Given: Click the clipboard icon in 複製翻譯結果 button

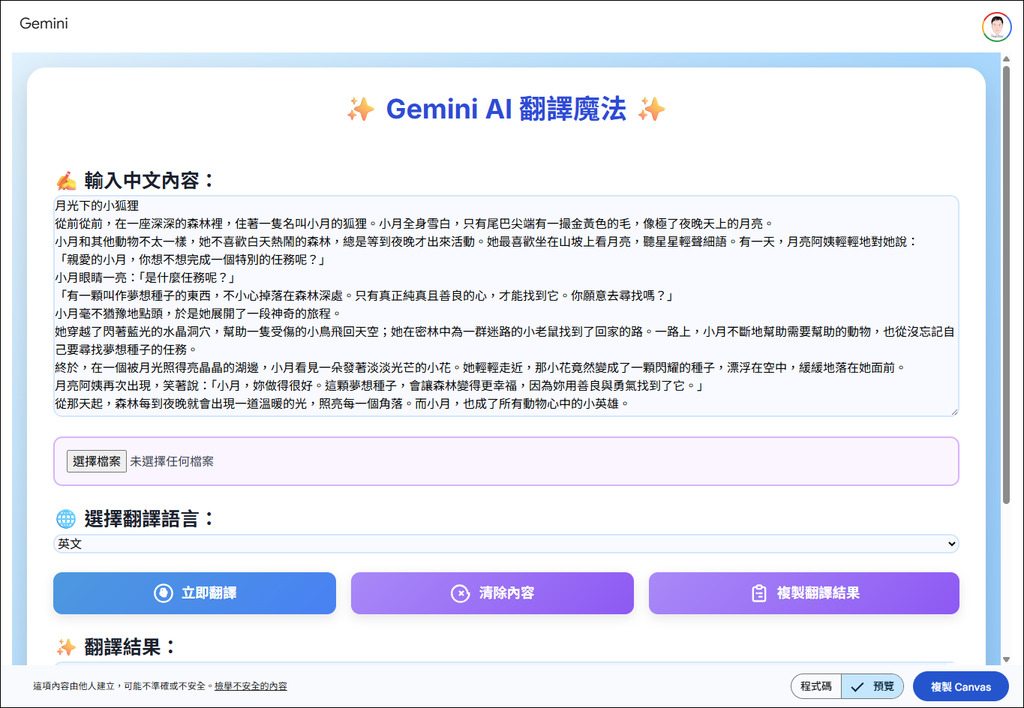Looking at the screenshot, I should click(759, 593).
